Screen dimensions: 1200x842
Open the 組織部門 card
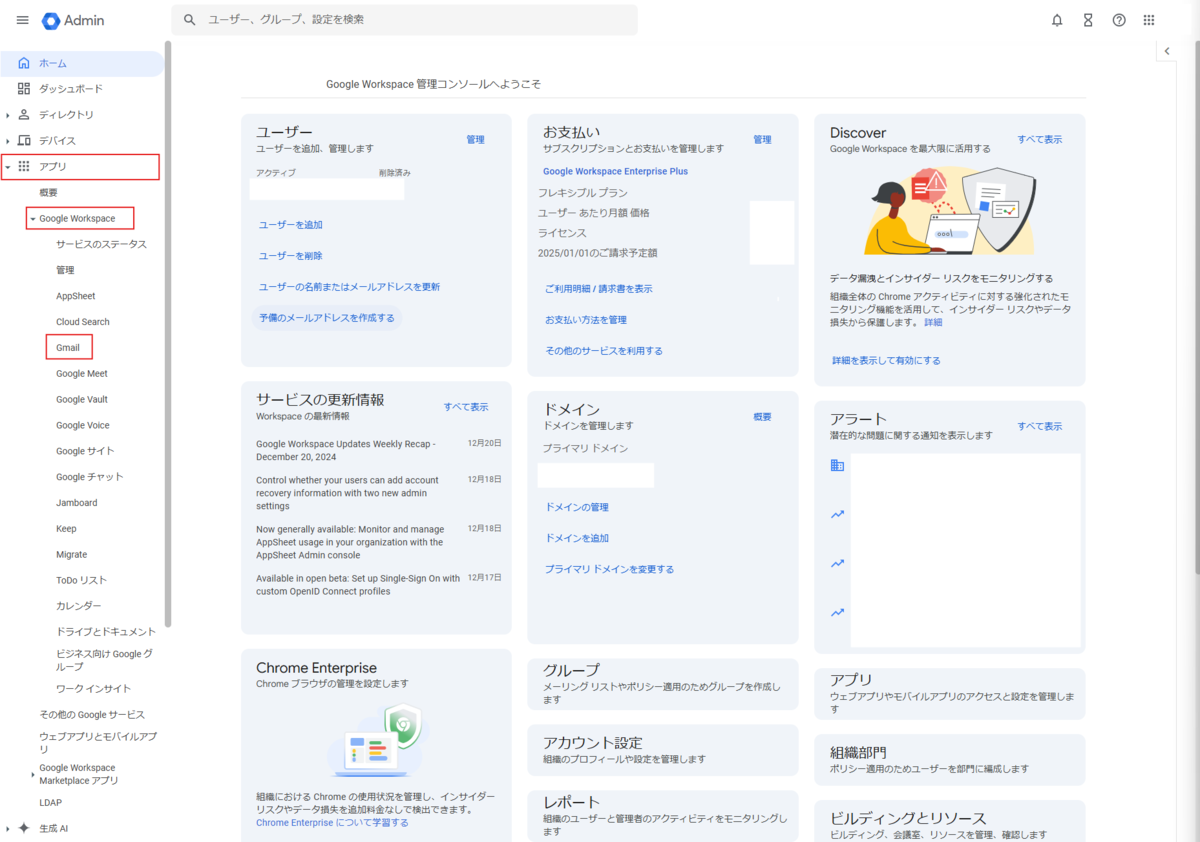950,760
